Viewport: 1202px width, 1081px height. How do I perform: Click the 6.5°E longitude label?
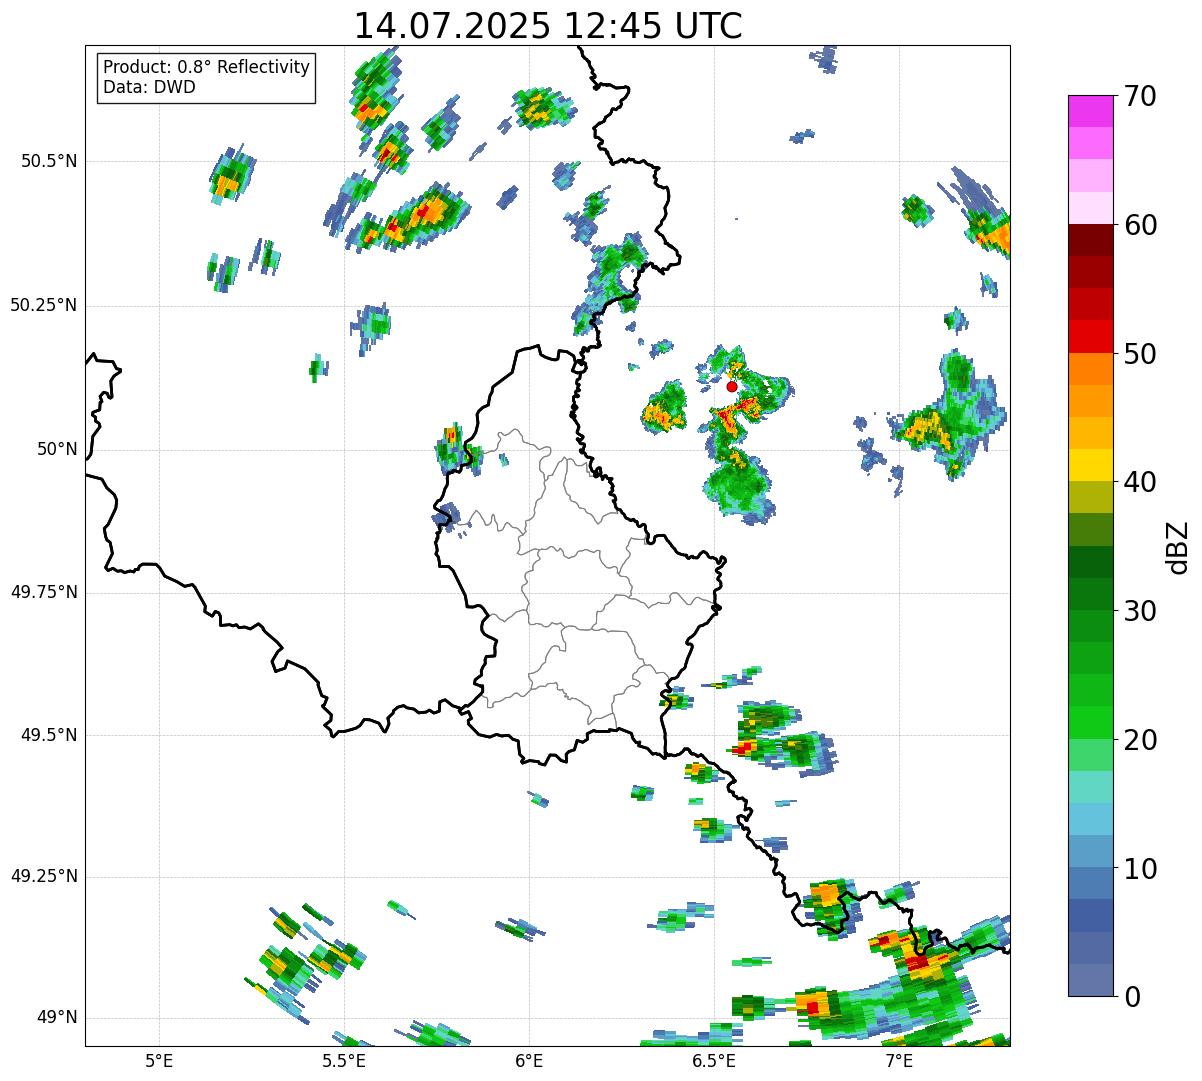pyautogui.click(x=714, y=1061)
